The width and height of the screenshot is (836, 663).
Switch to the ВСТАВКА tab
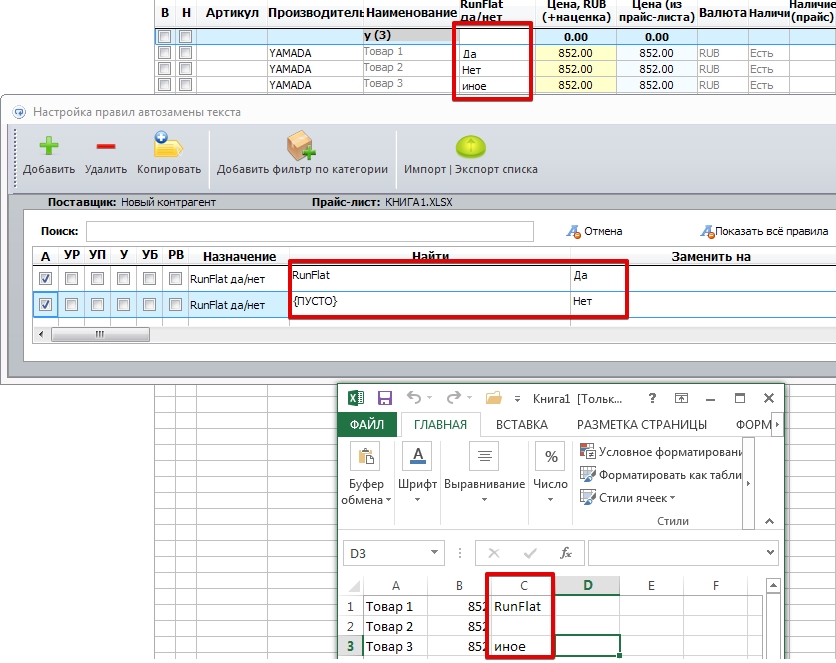pos(521,424)
